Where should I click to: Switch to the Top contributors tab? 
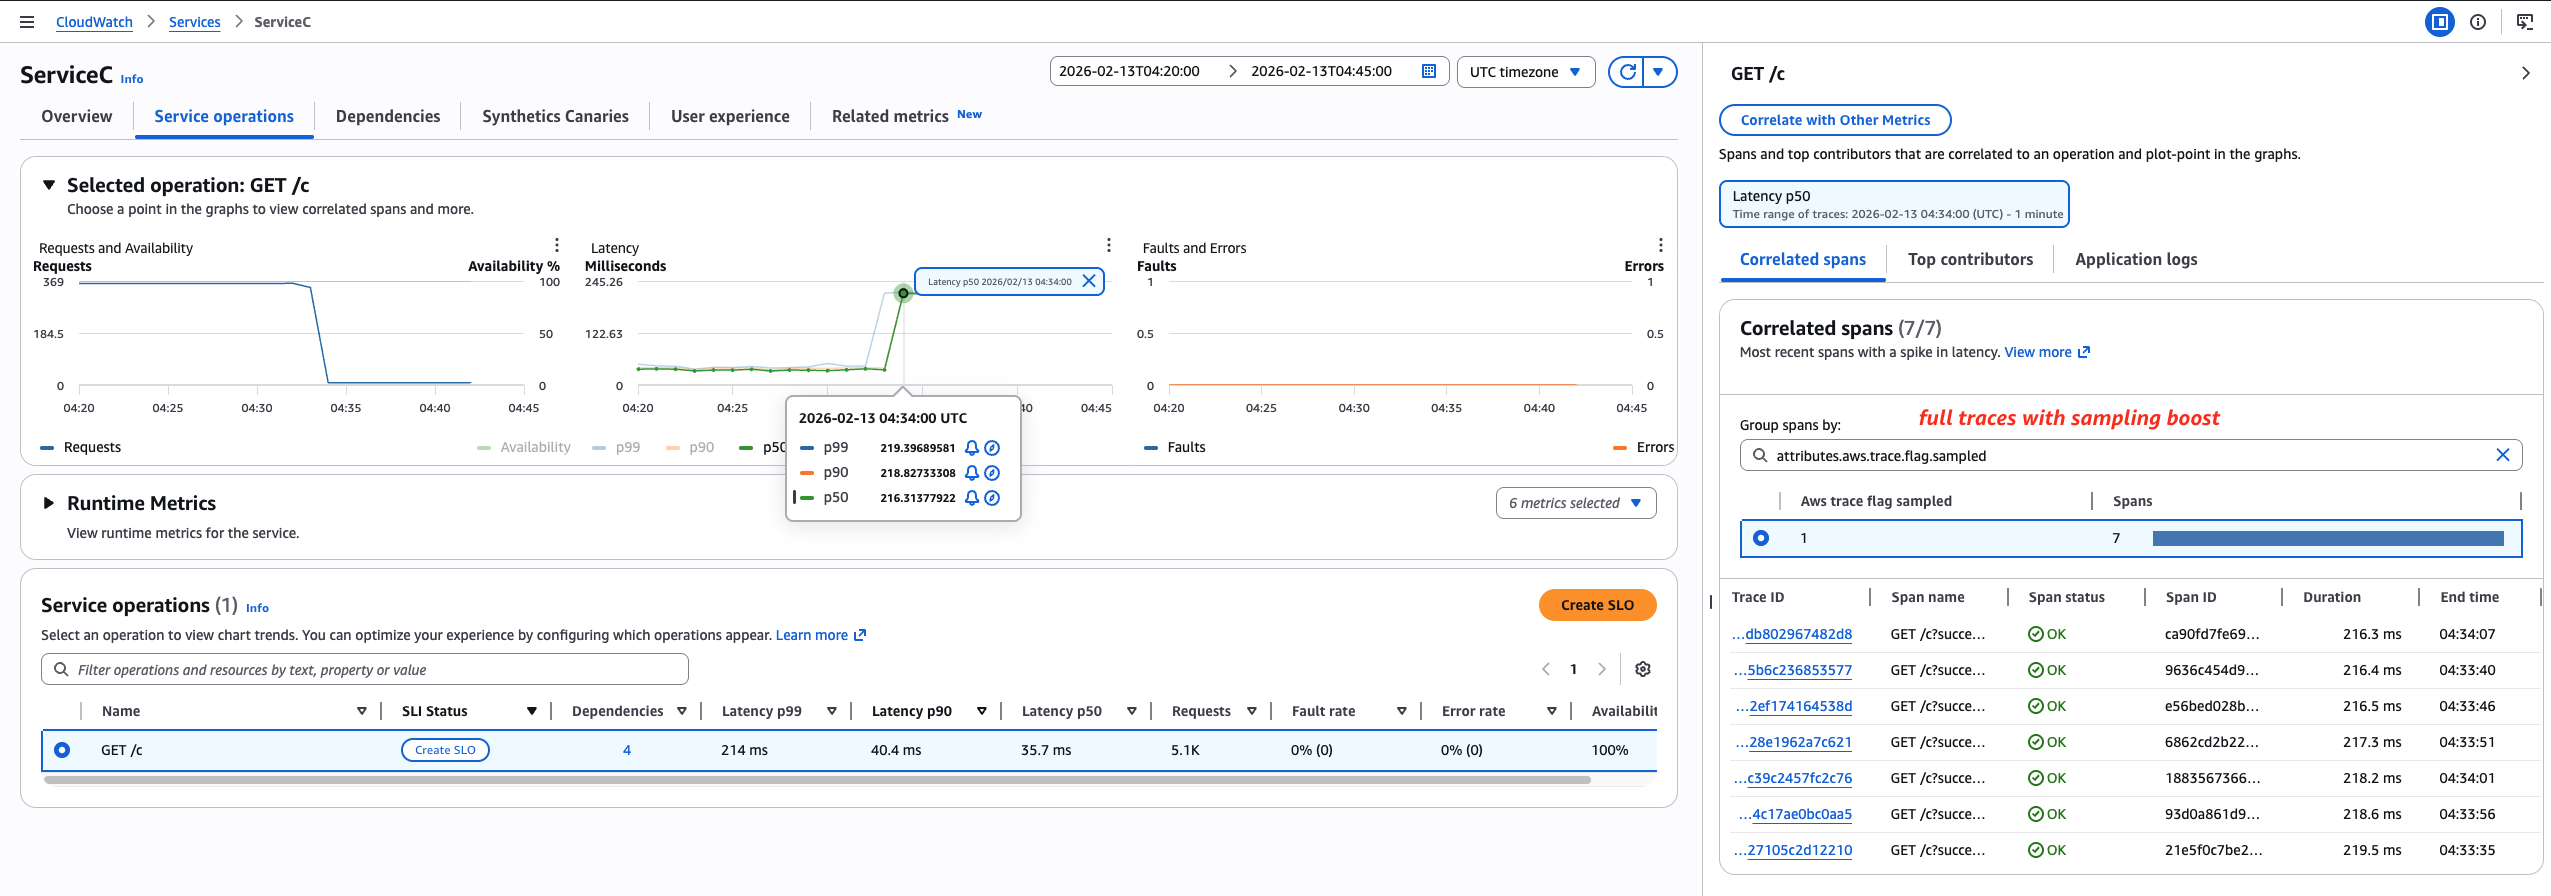1969,259
